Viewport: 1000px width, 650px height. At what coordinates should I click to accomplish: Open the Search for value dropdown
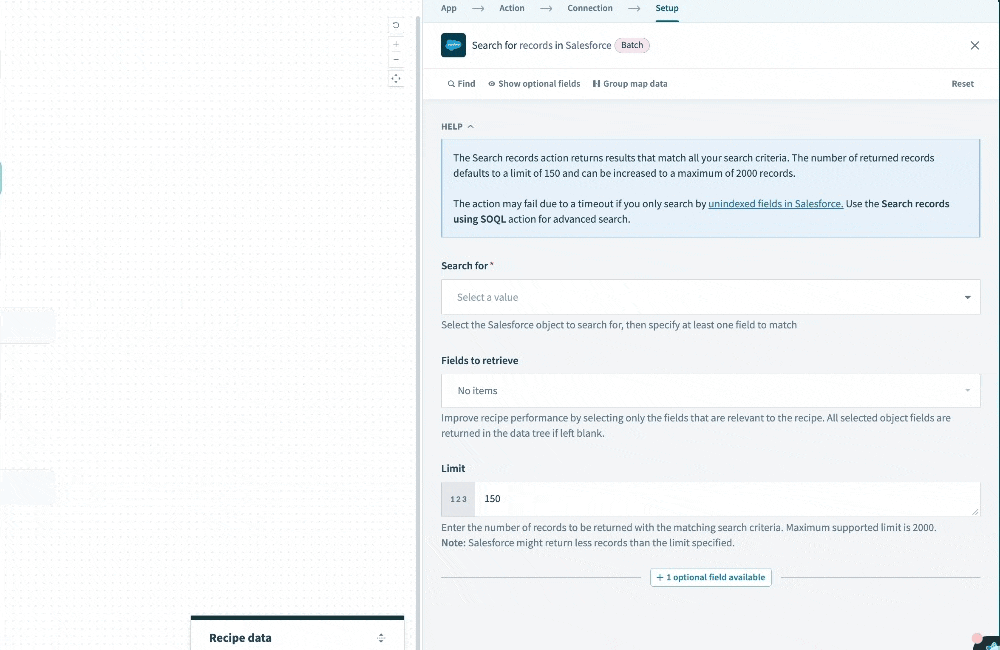click(710, 297)
